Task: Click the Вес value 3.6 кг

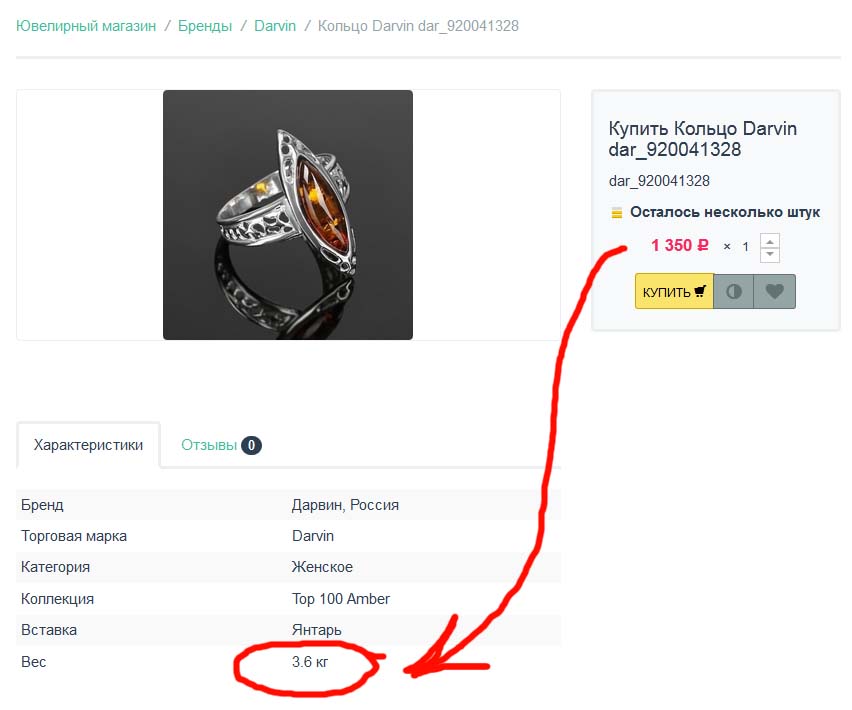Action: click(x=310, y=662)
